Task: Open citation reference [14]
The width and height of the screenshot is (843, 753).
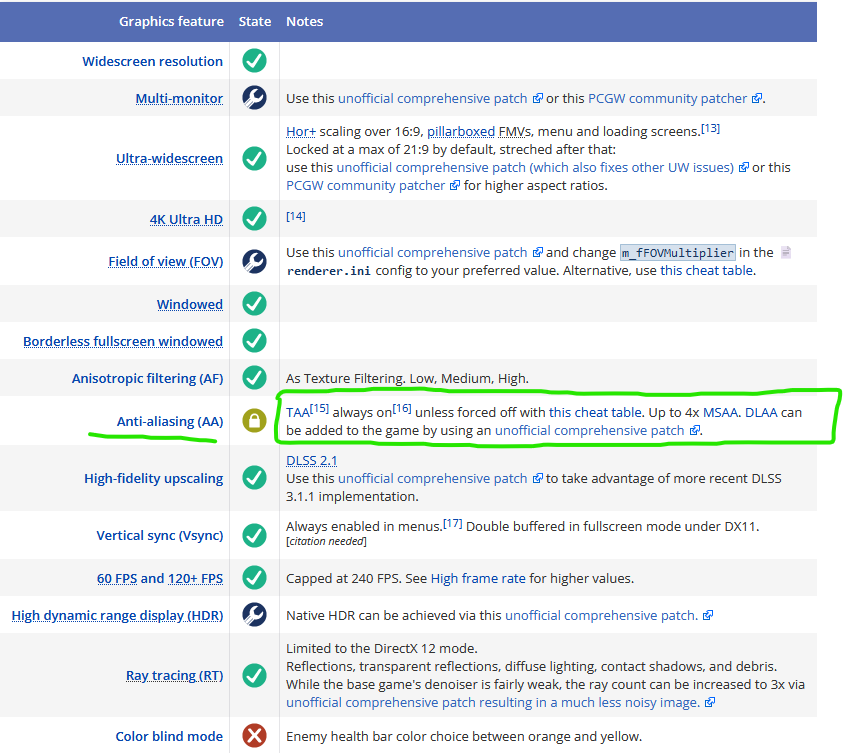Action: [295, 216]
